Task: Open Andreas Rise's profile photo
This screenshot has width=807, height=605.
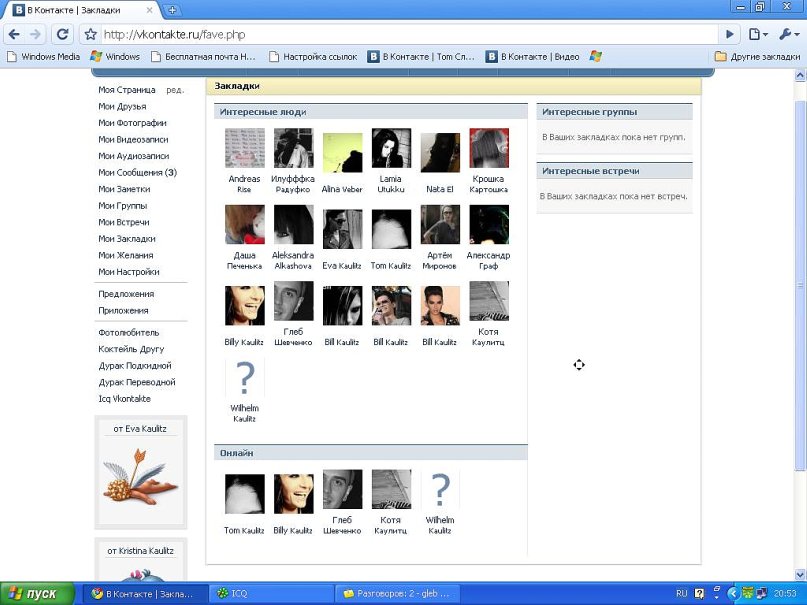Action: [x=244, y=148]
